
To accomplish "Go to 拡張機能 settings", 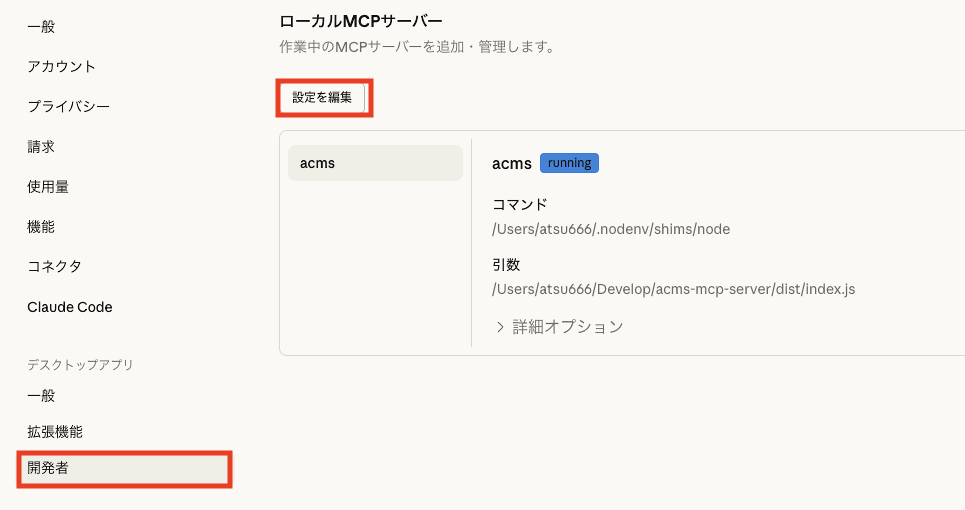I will [55, 432].
